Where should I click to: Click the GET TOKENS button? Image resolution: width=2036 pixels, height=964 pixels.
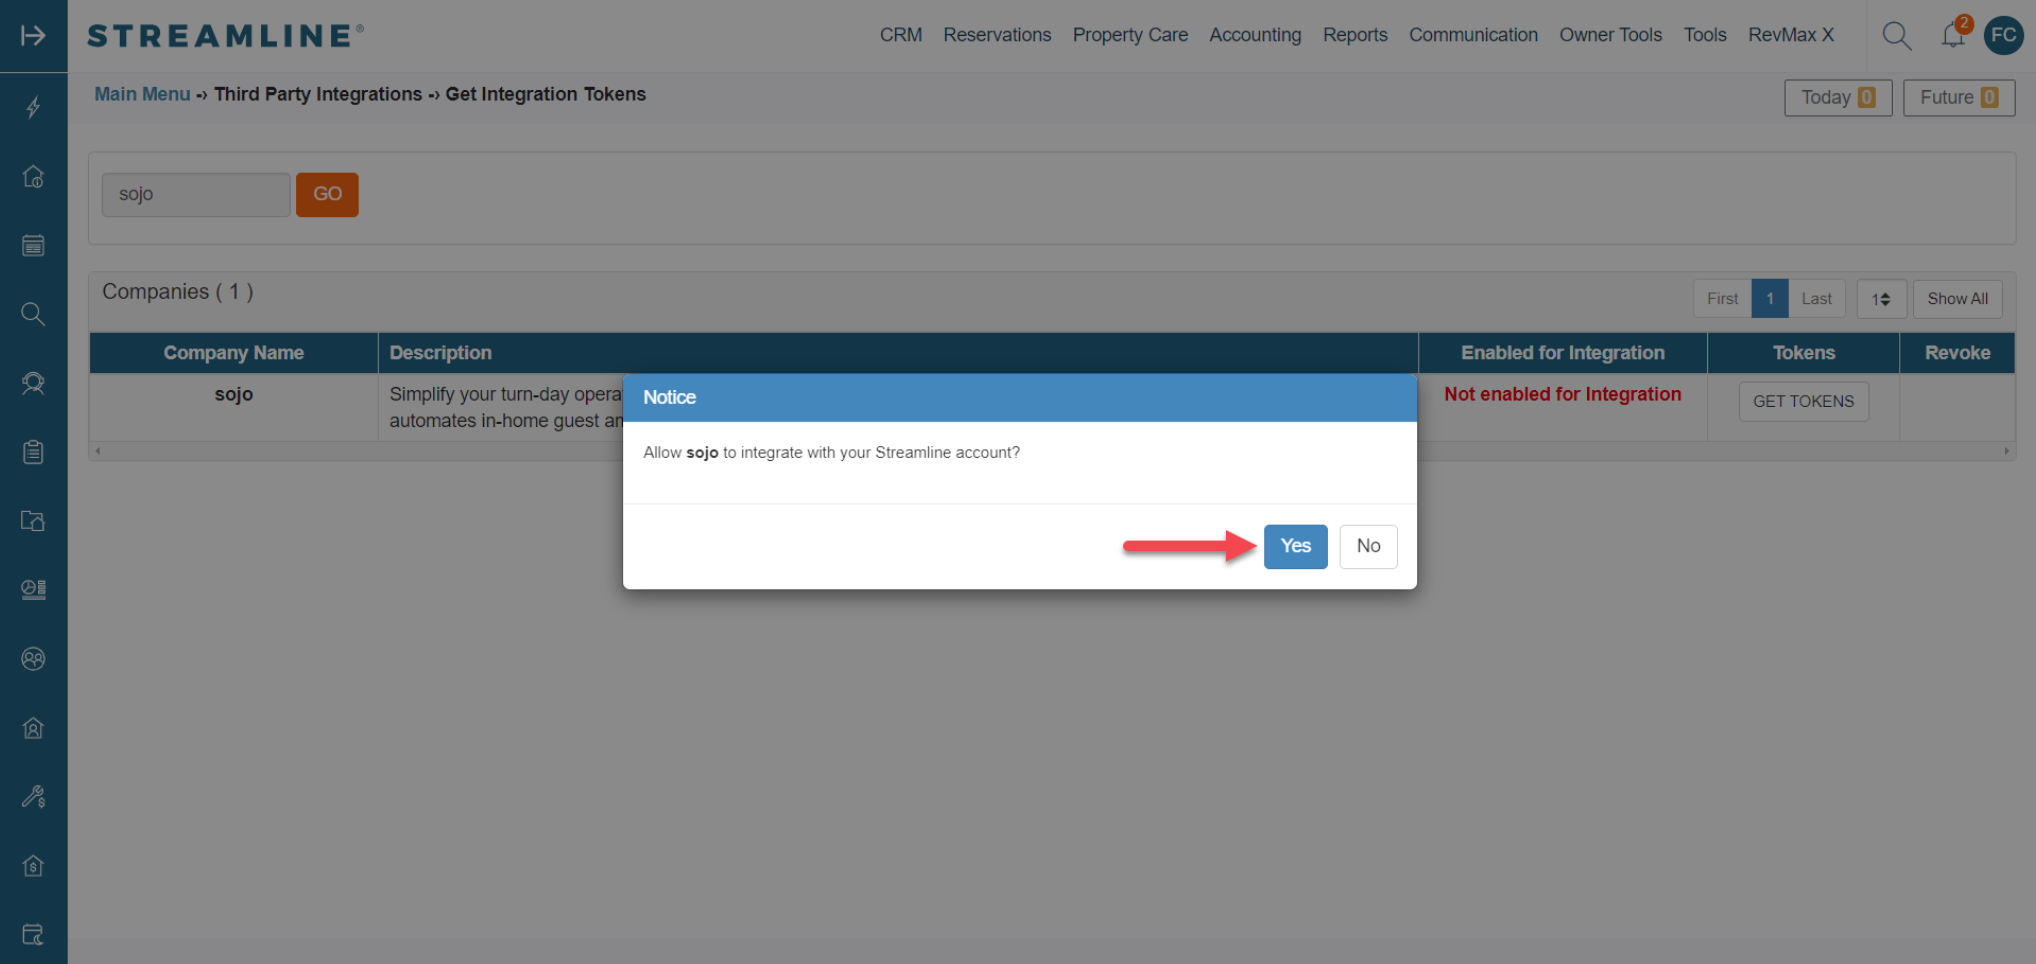point(1802,401)
